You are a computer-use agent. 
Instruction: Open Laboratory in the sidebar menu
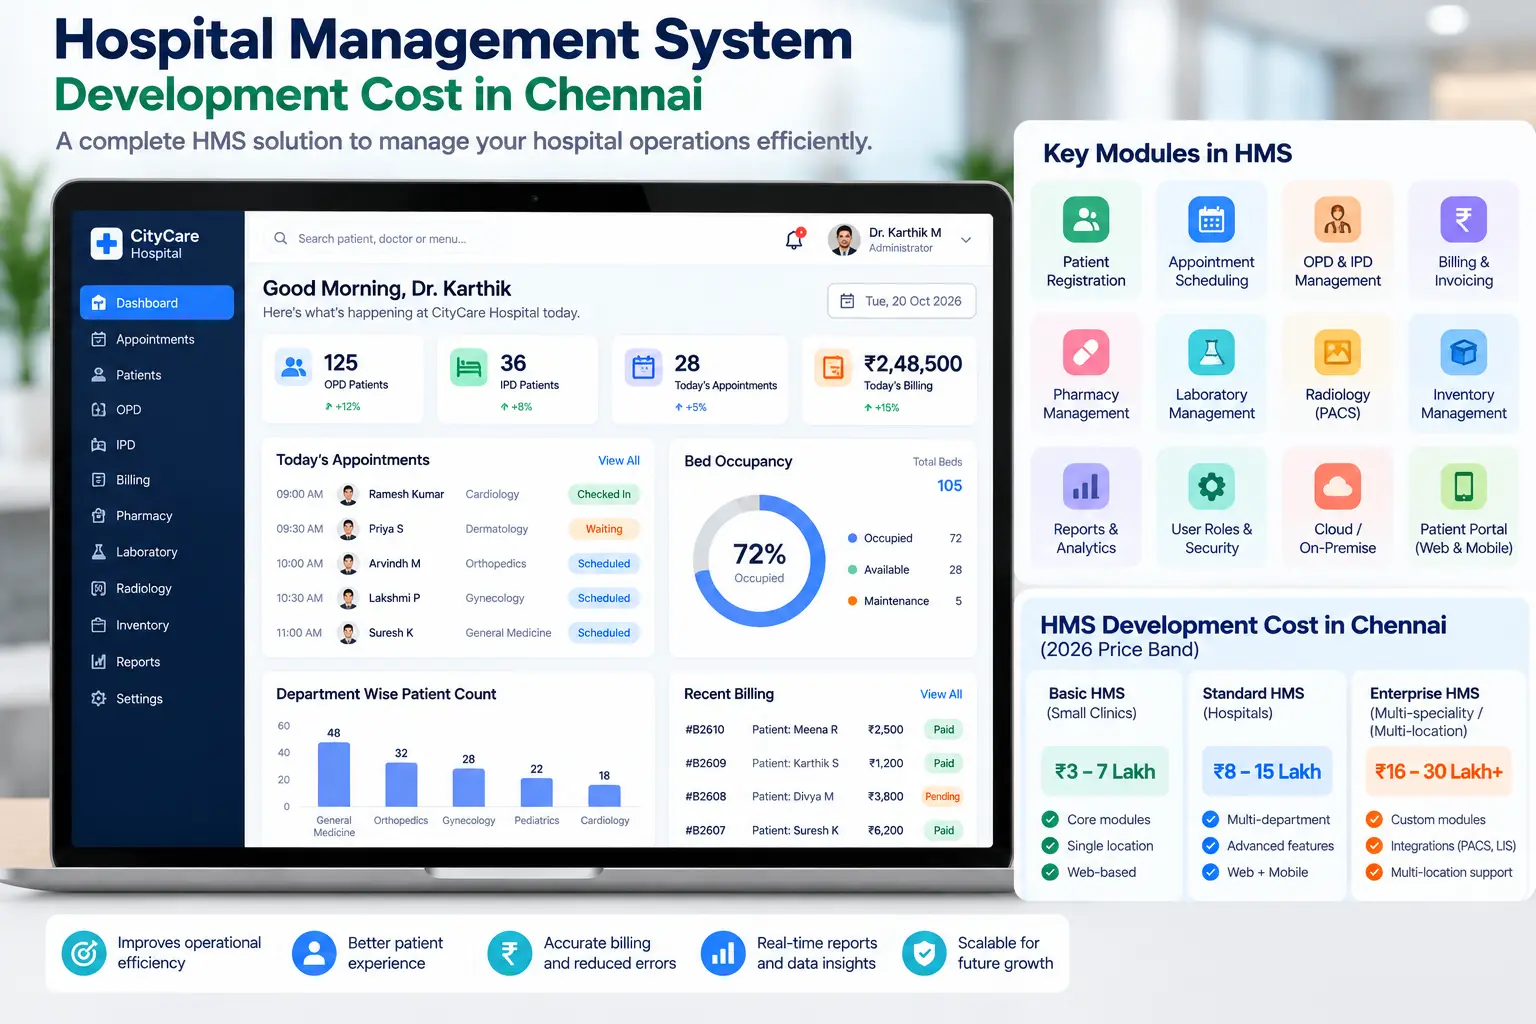click(x=157, y=552)
